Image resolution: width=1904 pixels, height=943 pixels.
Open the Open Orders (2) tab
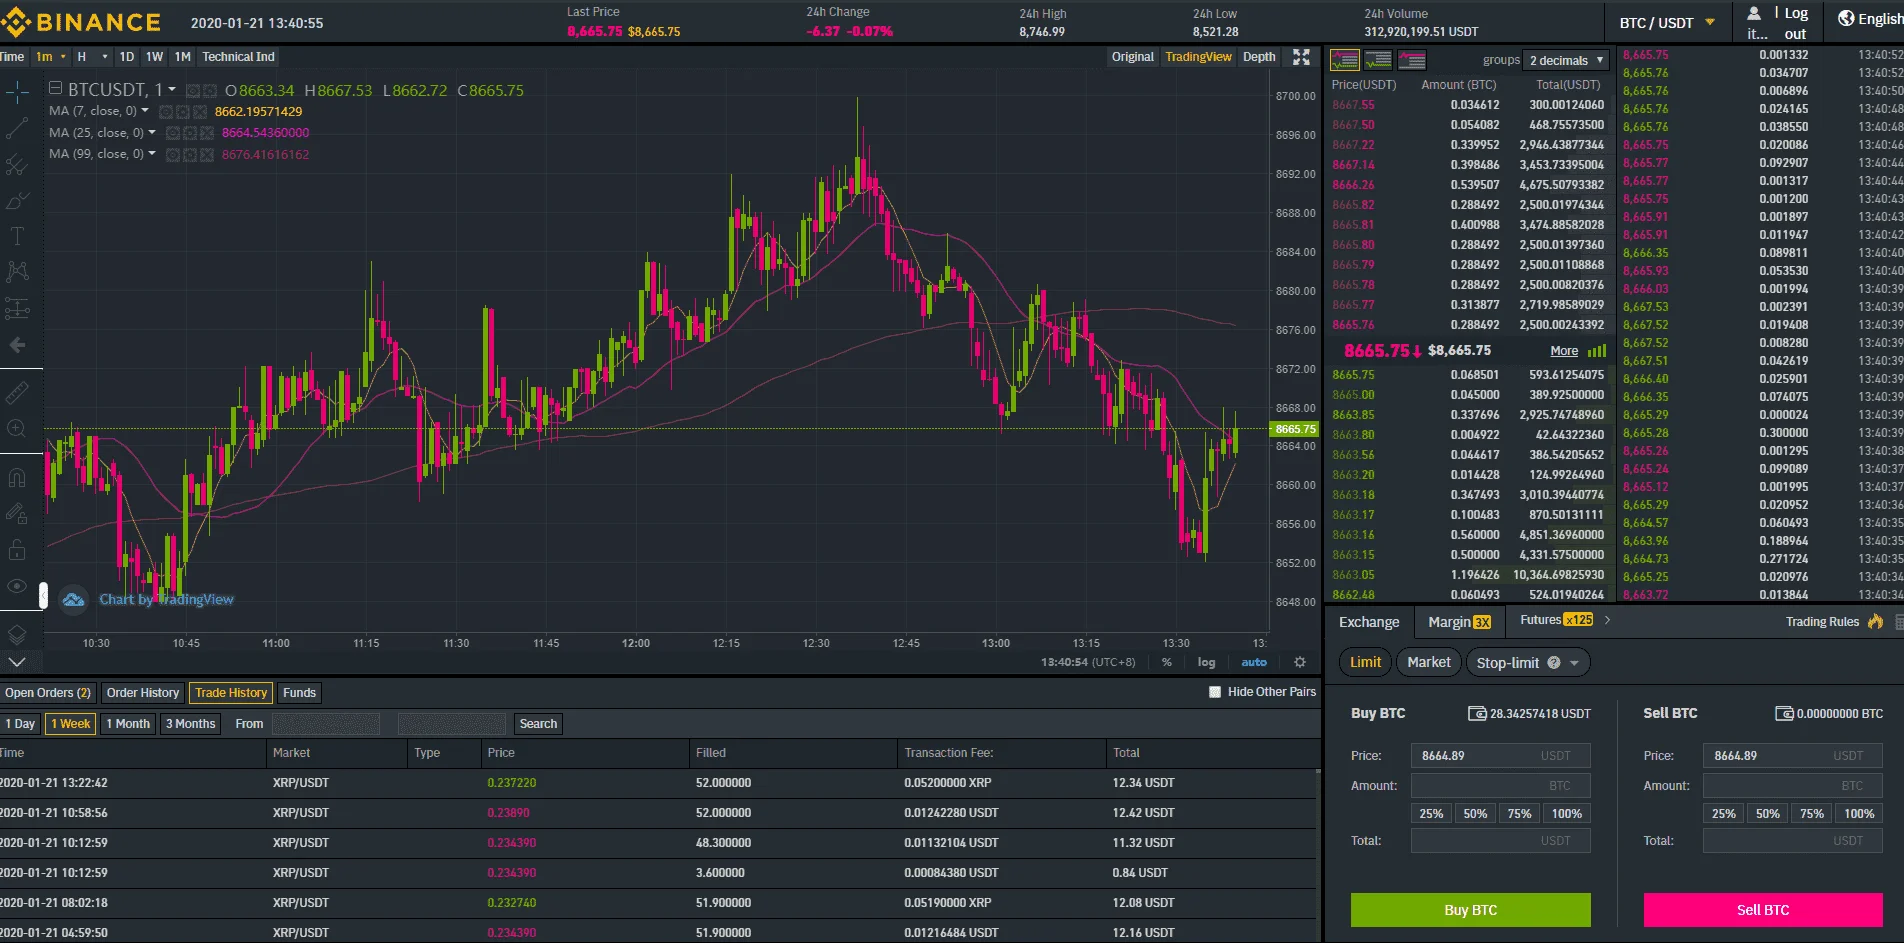(x=47, y=693)
